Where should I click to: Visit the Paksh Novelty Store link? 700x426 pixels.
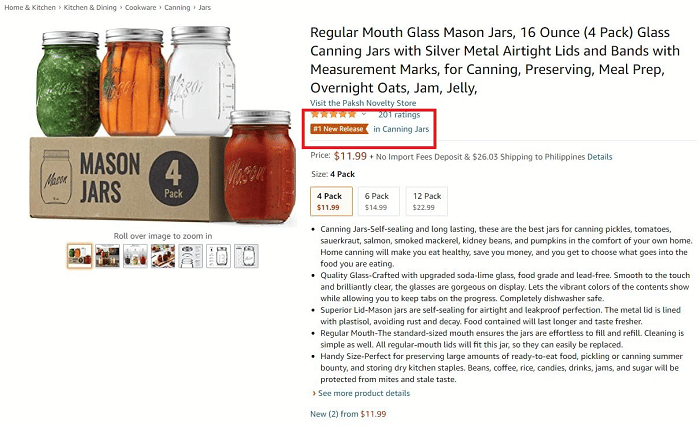363,103
